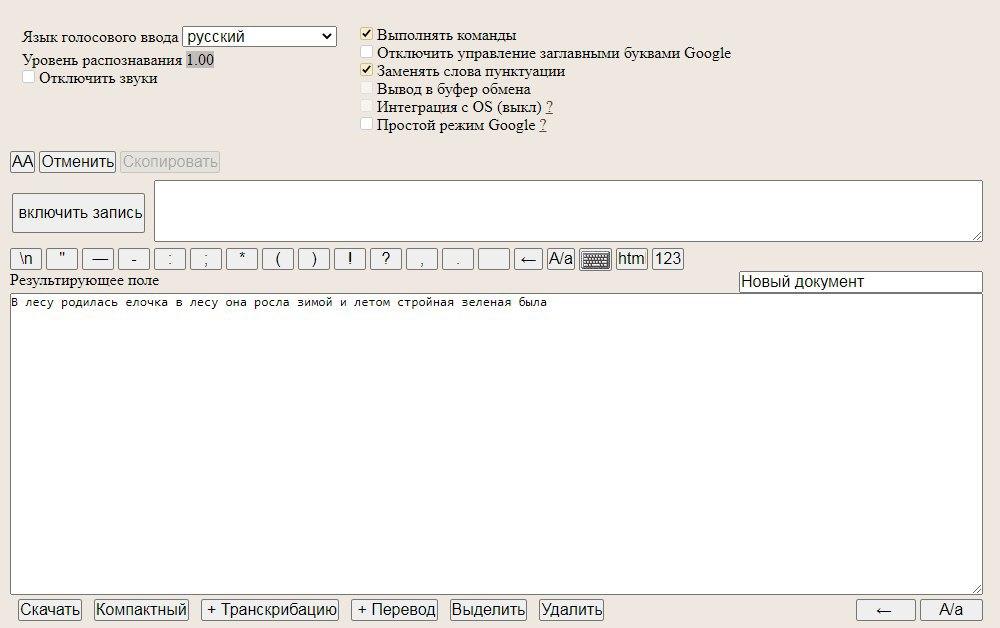1000x628 pixels.
Task: Insert a quotation mark from punctuation toolbar
Action: 62,259
